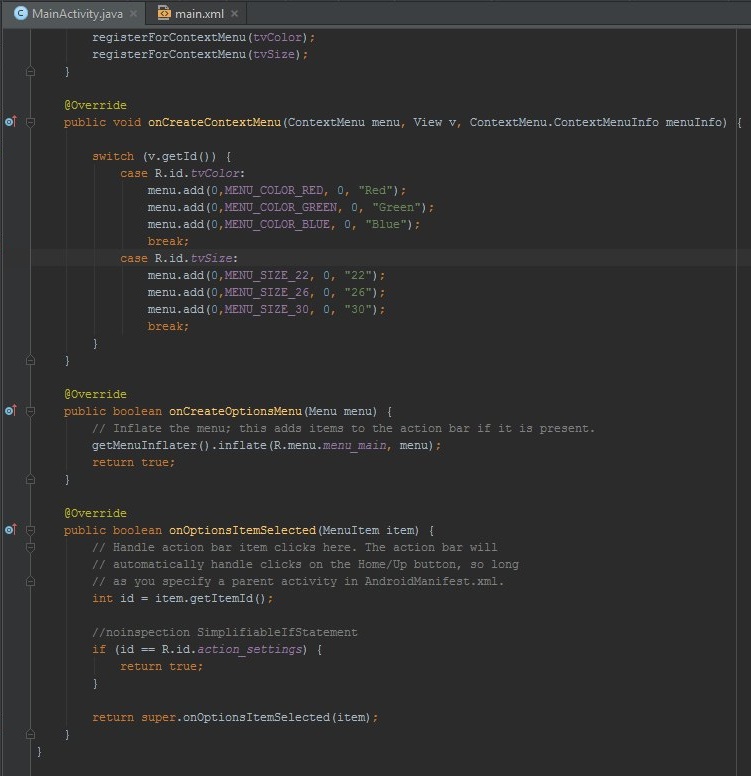The height and width of the screenshot is (776, 751).
Task: Close the MainActivity.java tab
Action: click(133, 14)
